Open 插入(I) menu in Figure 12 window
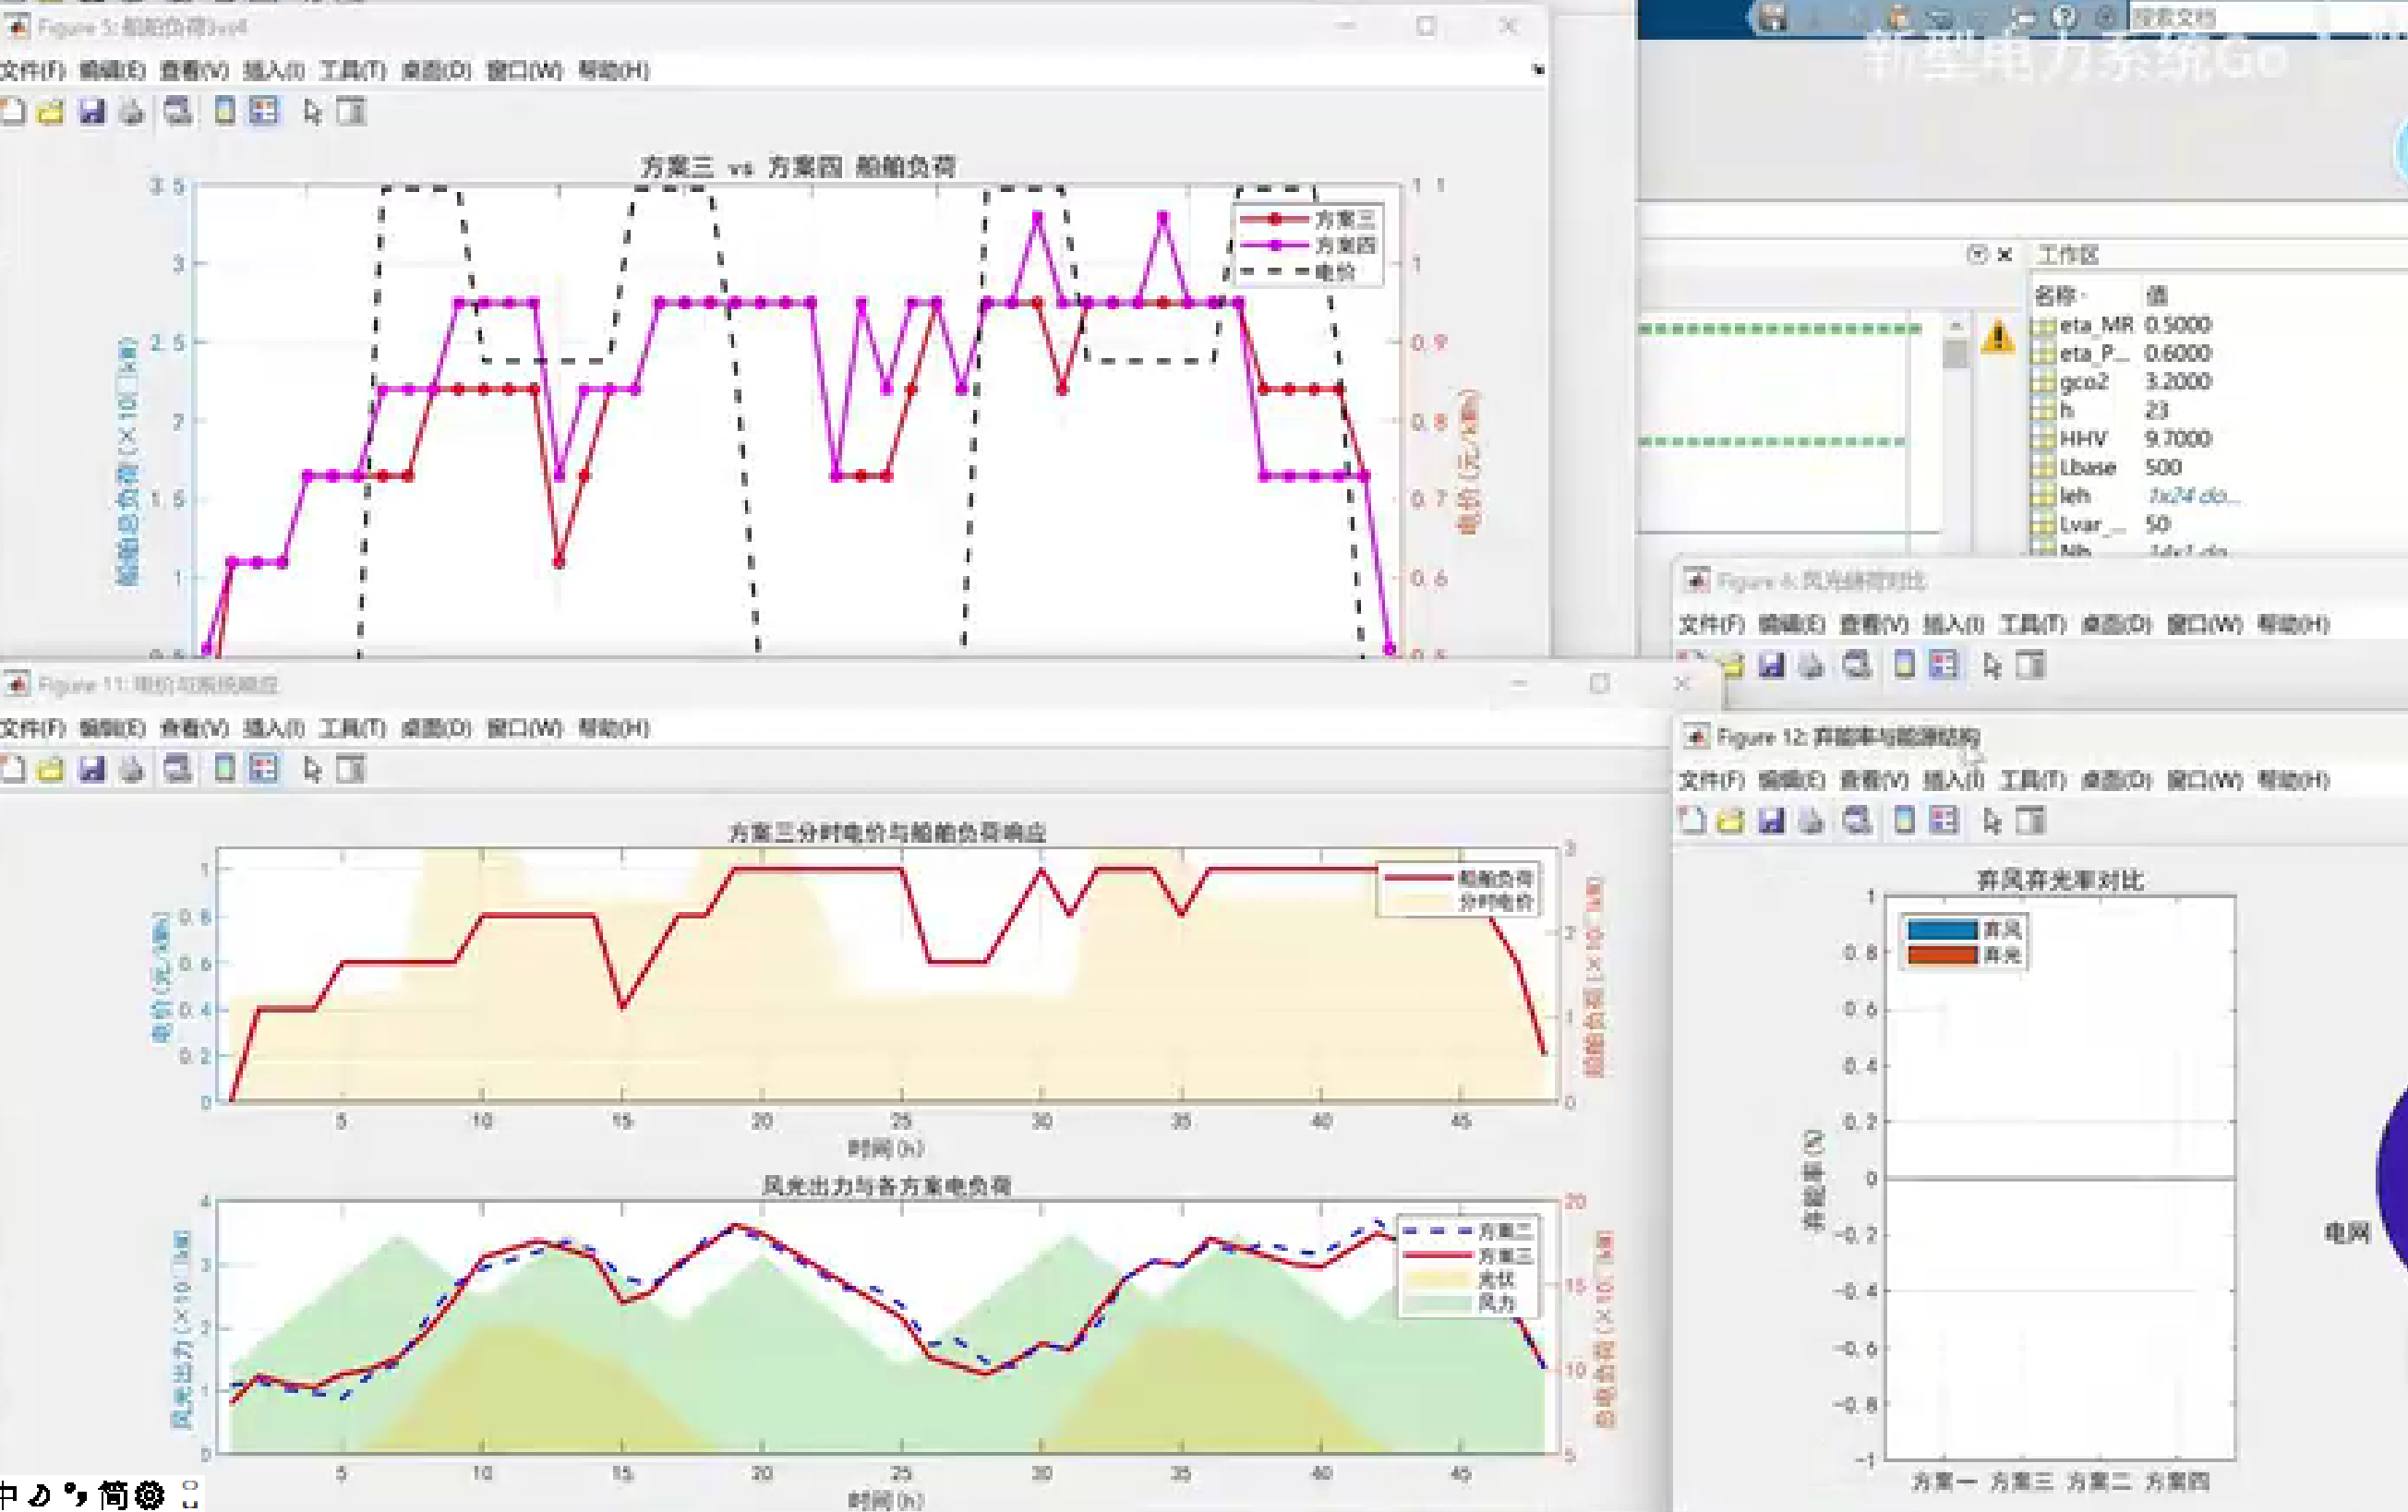Viewport: 2408px width, 1512px height. pos(1953,780)
